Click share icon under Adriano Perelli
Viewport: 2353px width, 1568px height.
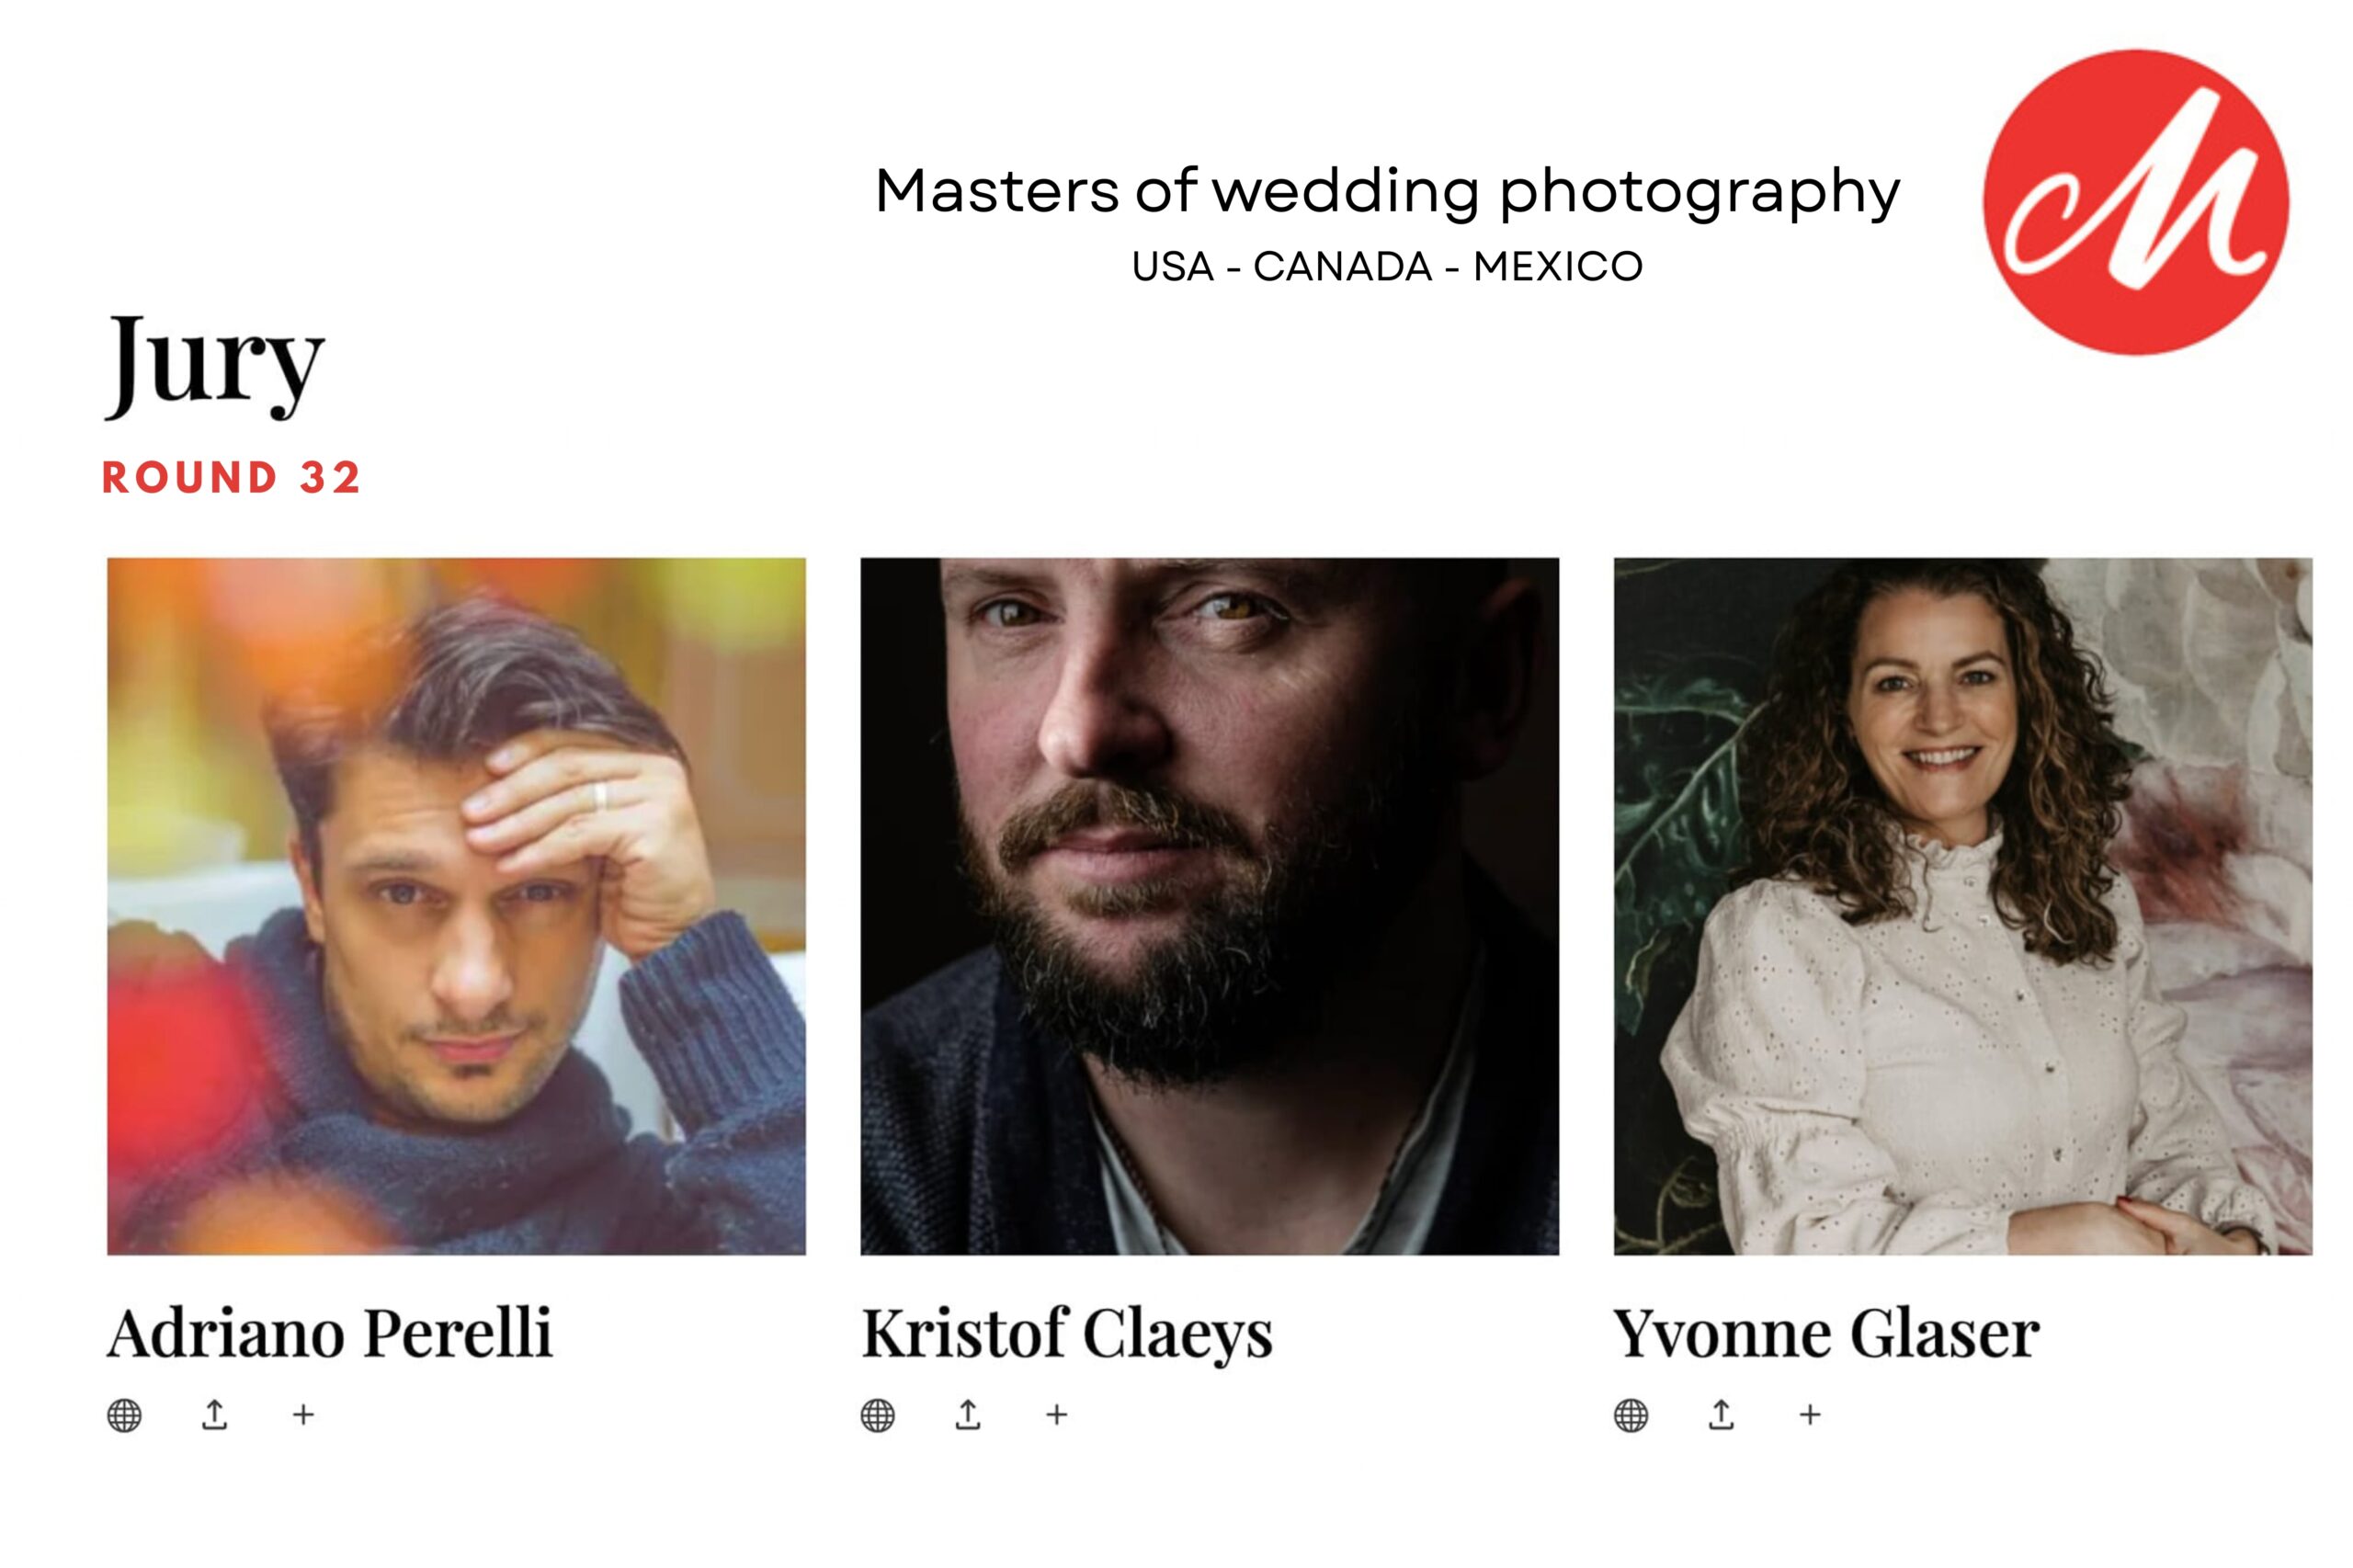[214, 1414]
